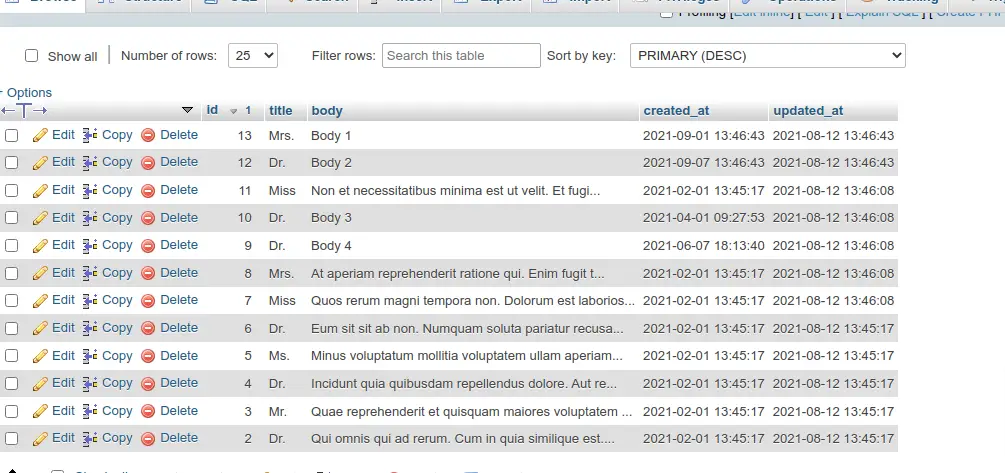Open the Number of rows dropdown
1005x473 pixels.
point(253,56)
